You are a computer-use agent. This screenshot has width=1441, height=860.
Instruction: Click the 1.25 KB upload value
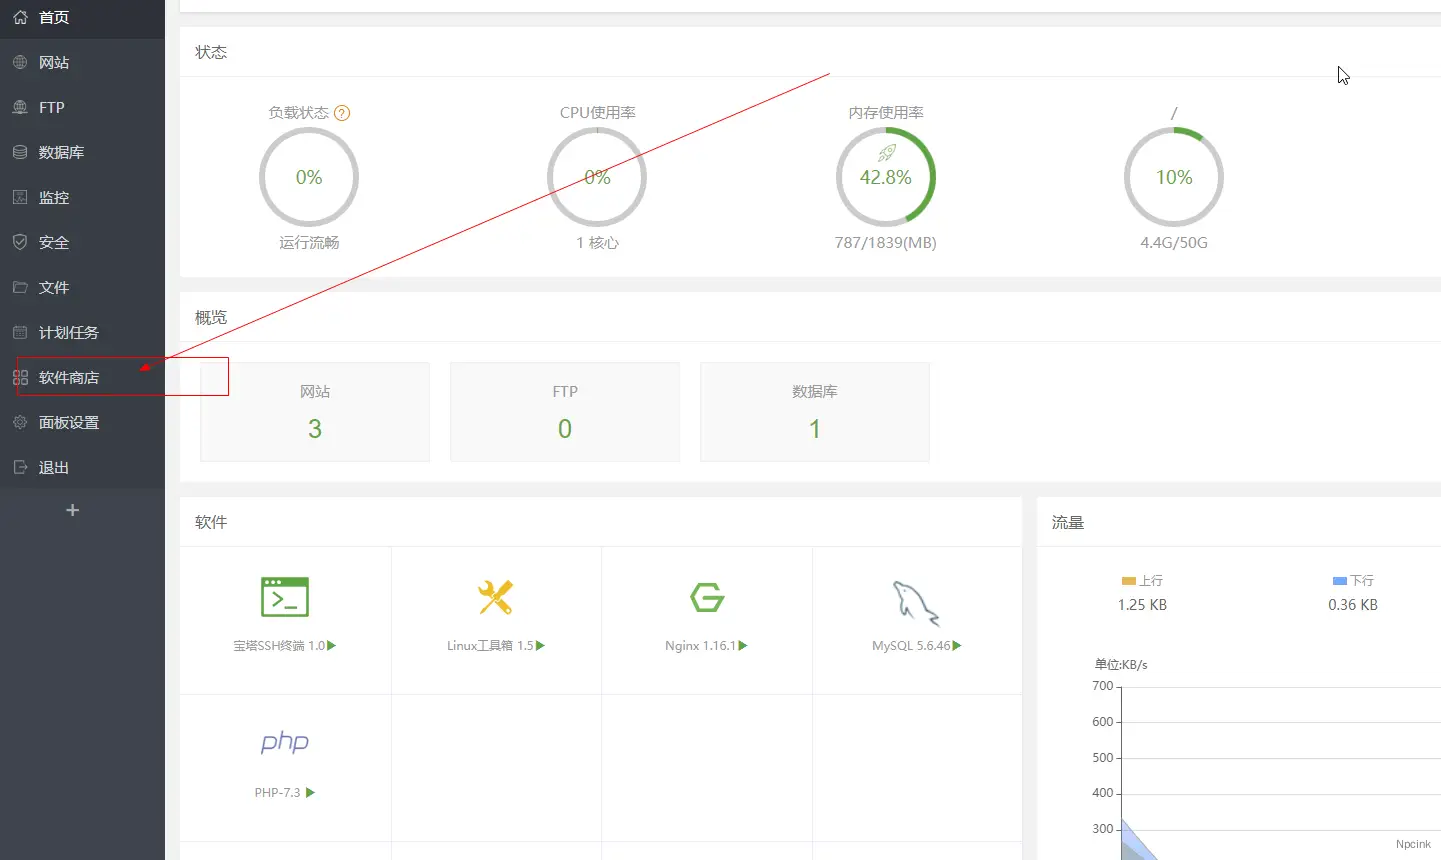click(x=1142, y=605)
